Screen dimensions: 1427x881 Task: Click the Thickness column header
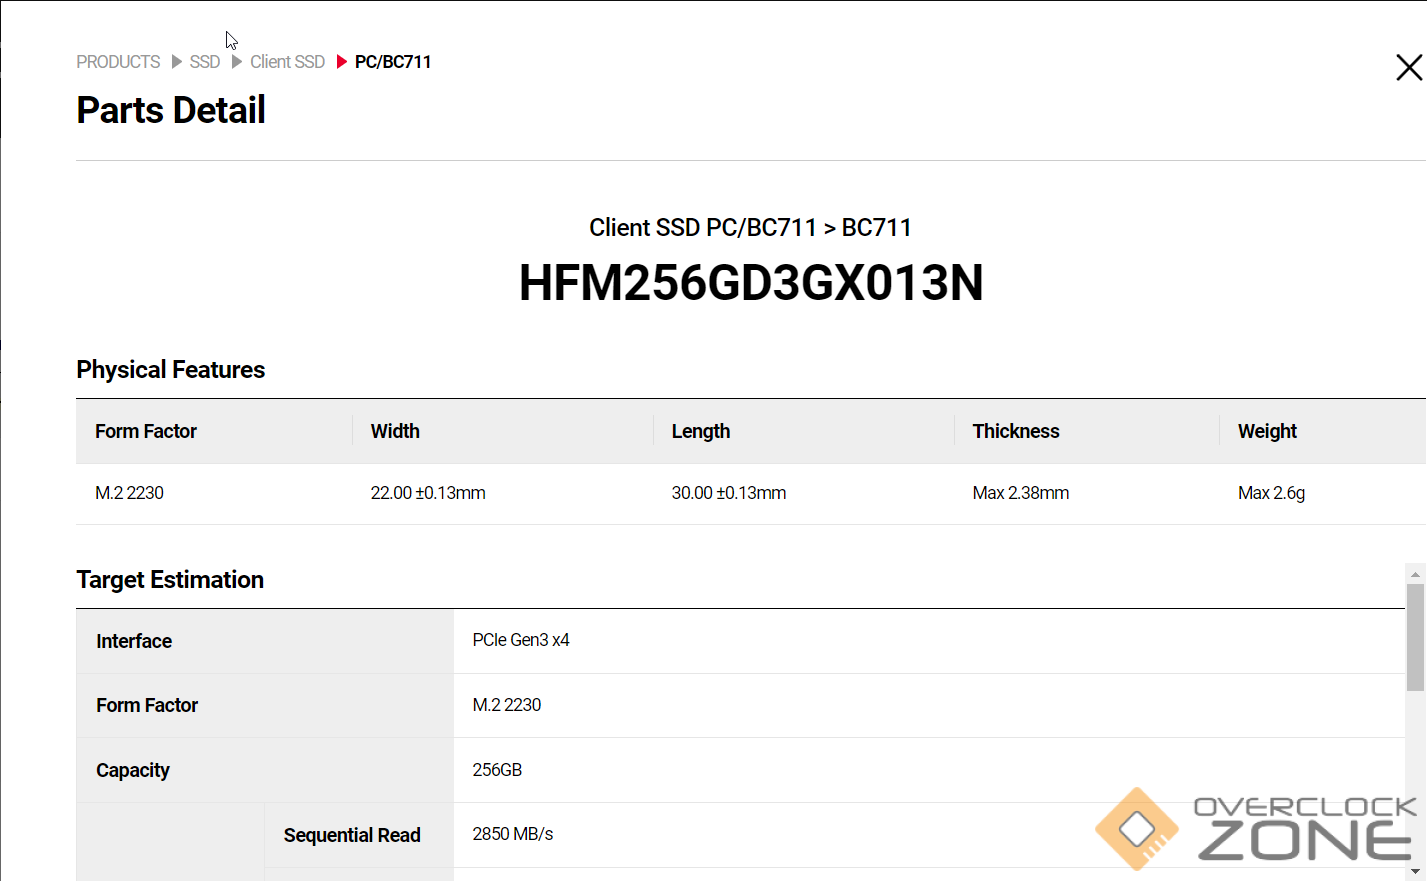[x=1016, y=431]
